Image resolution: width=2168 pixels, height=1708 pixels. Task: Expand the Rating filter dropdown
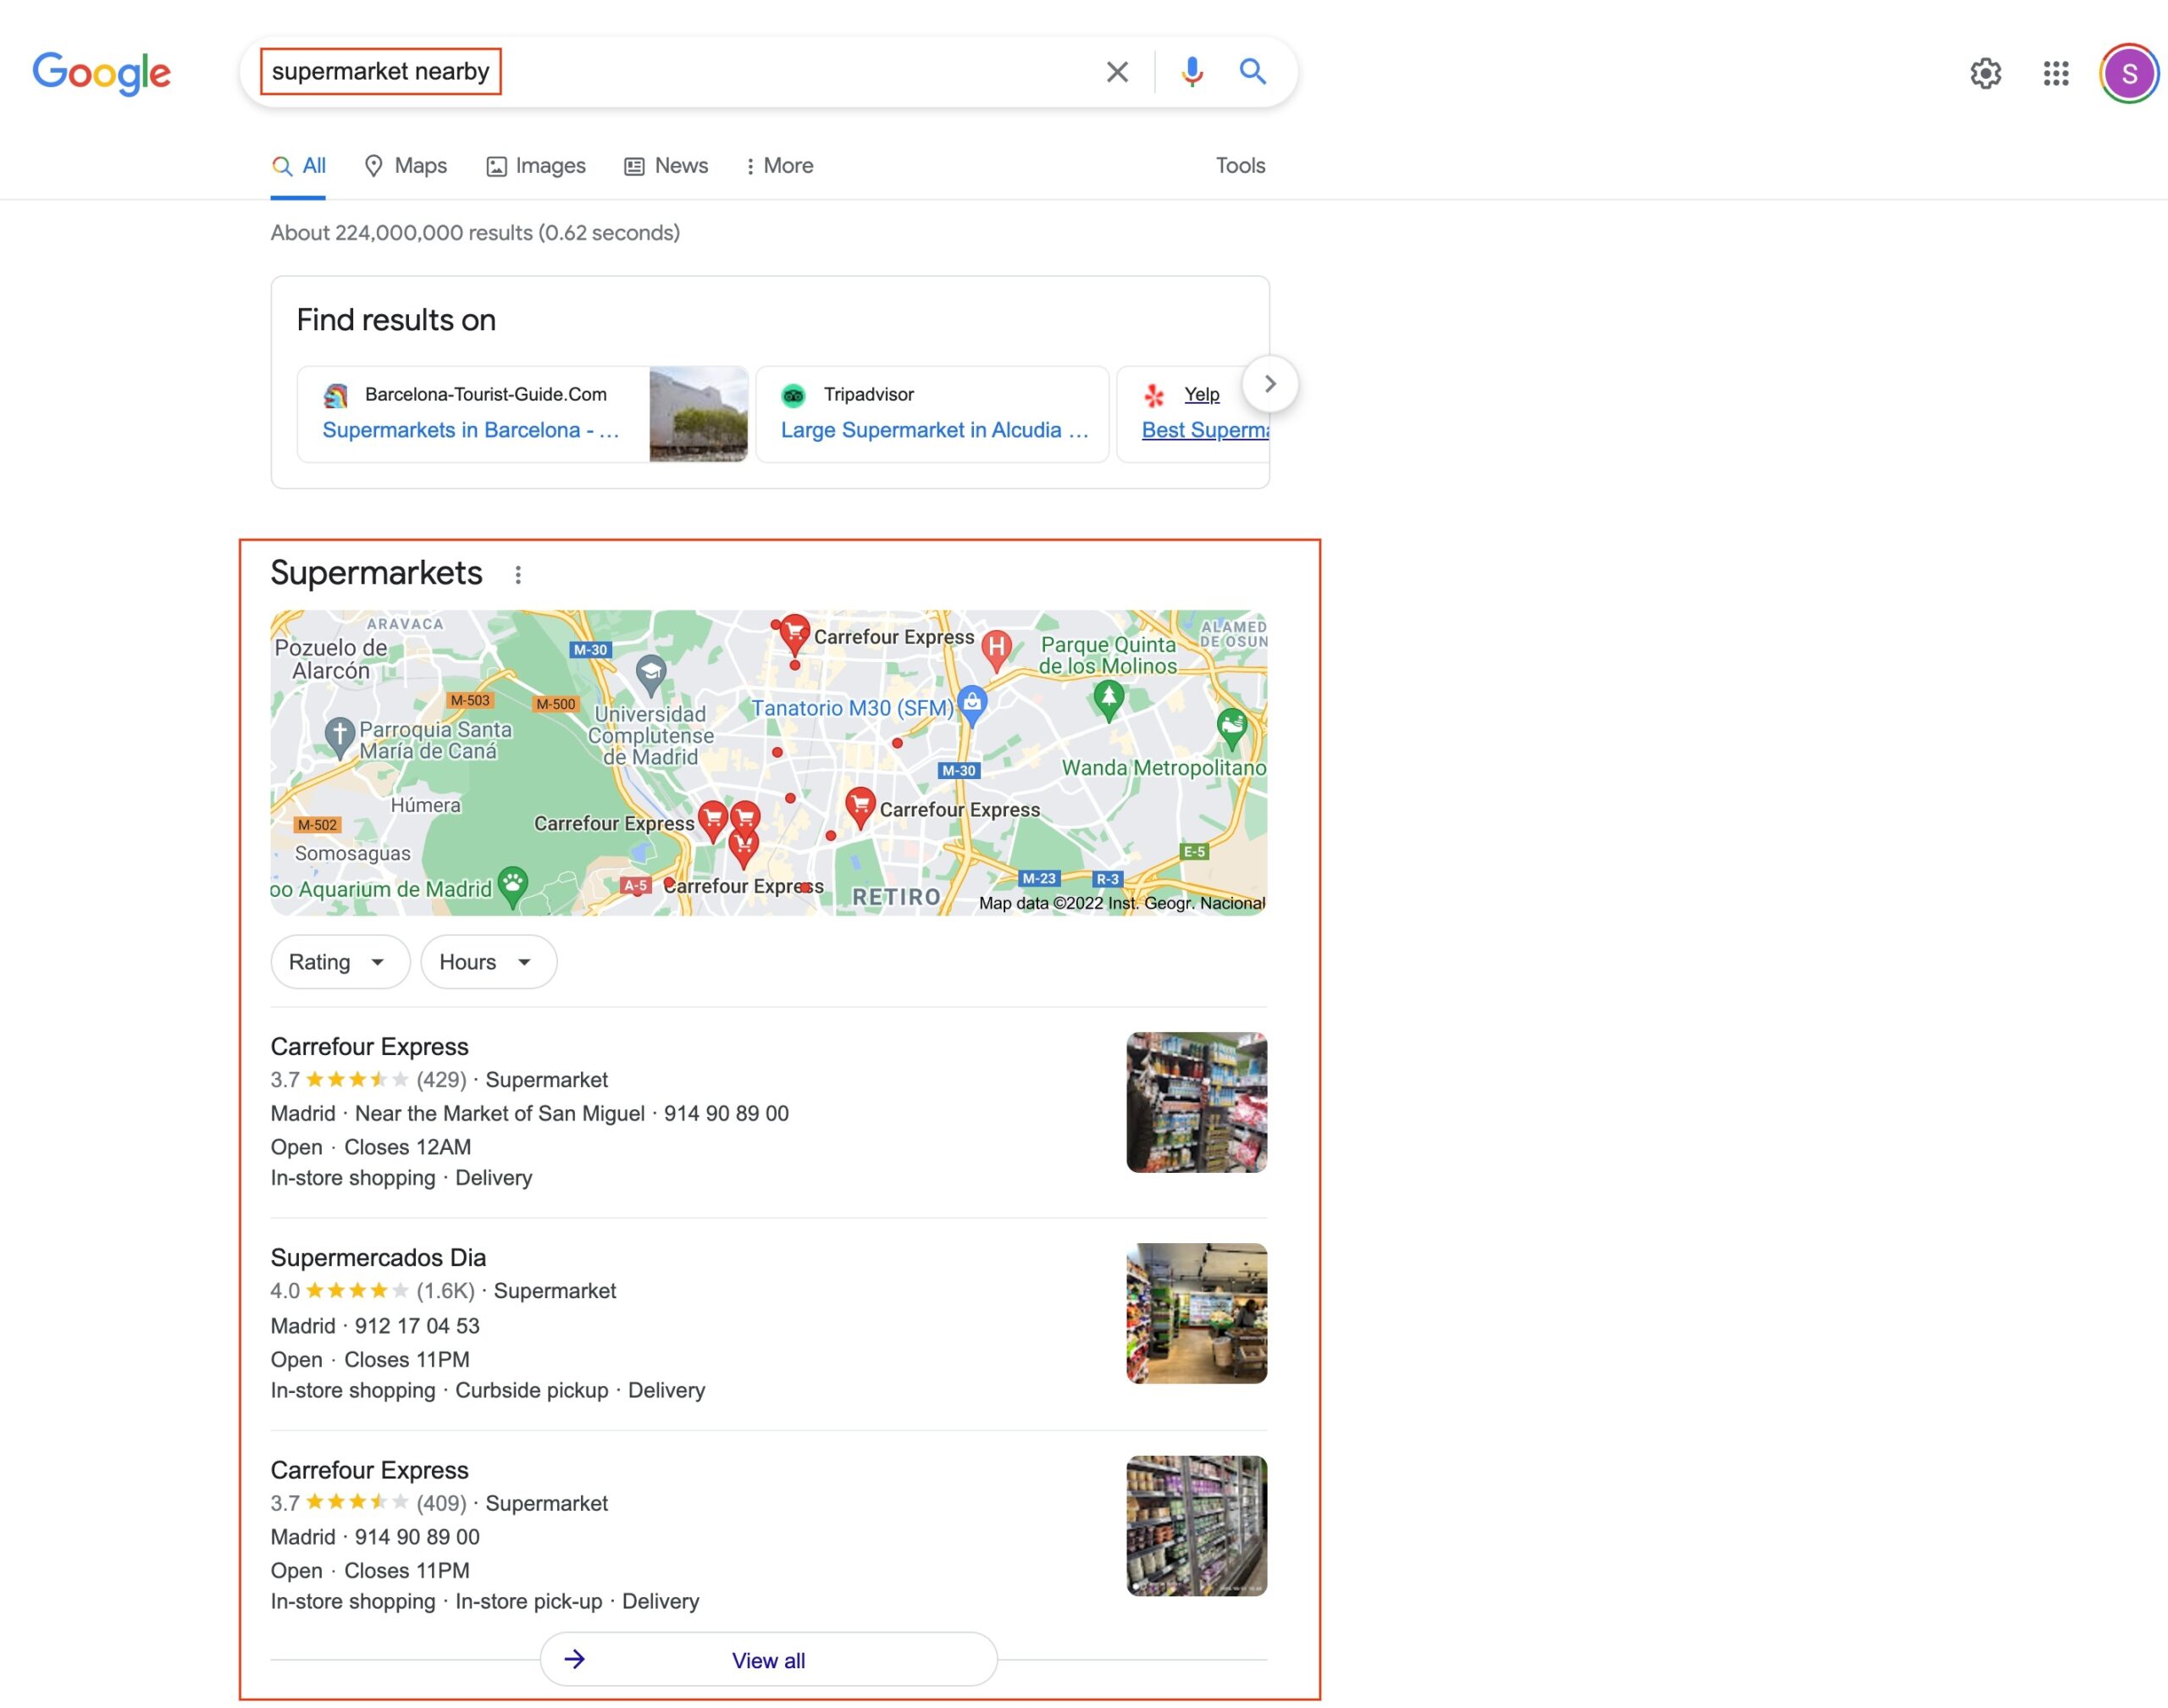[340, 962]
